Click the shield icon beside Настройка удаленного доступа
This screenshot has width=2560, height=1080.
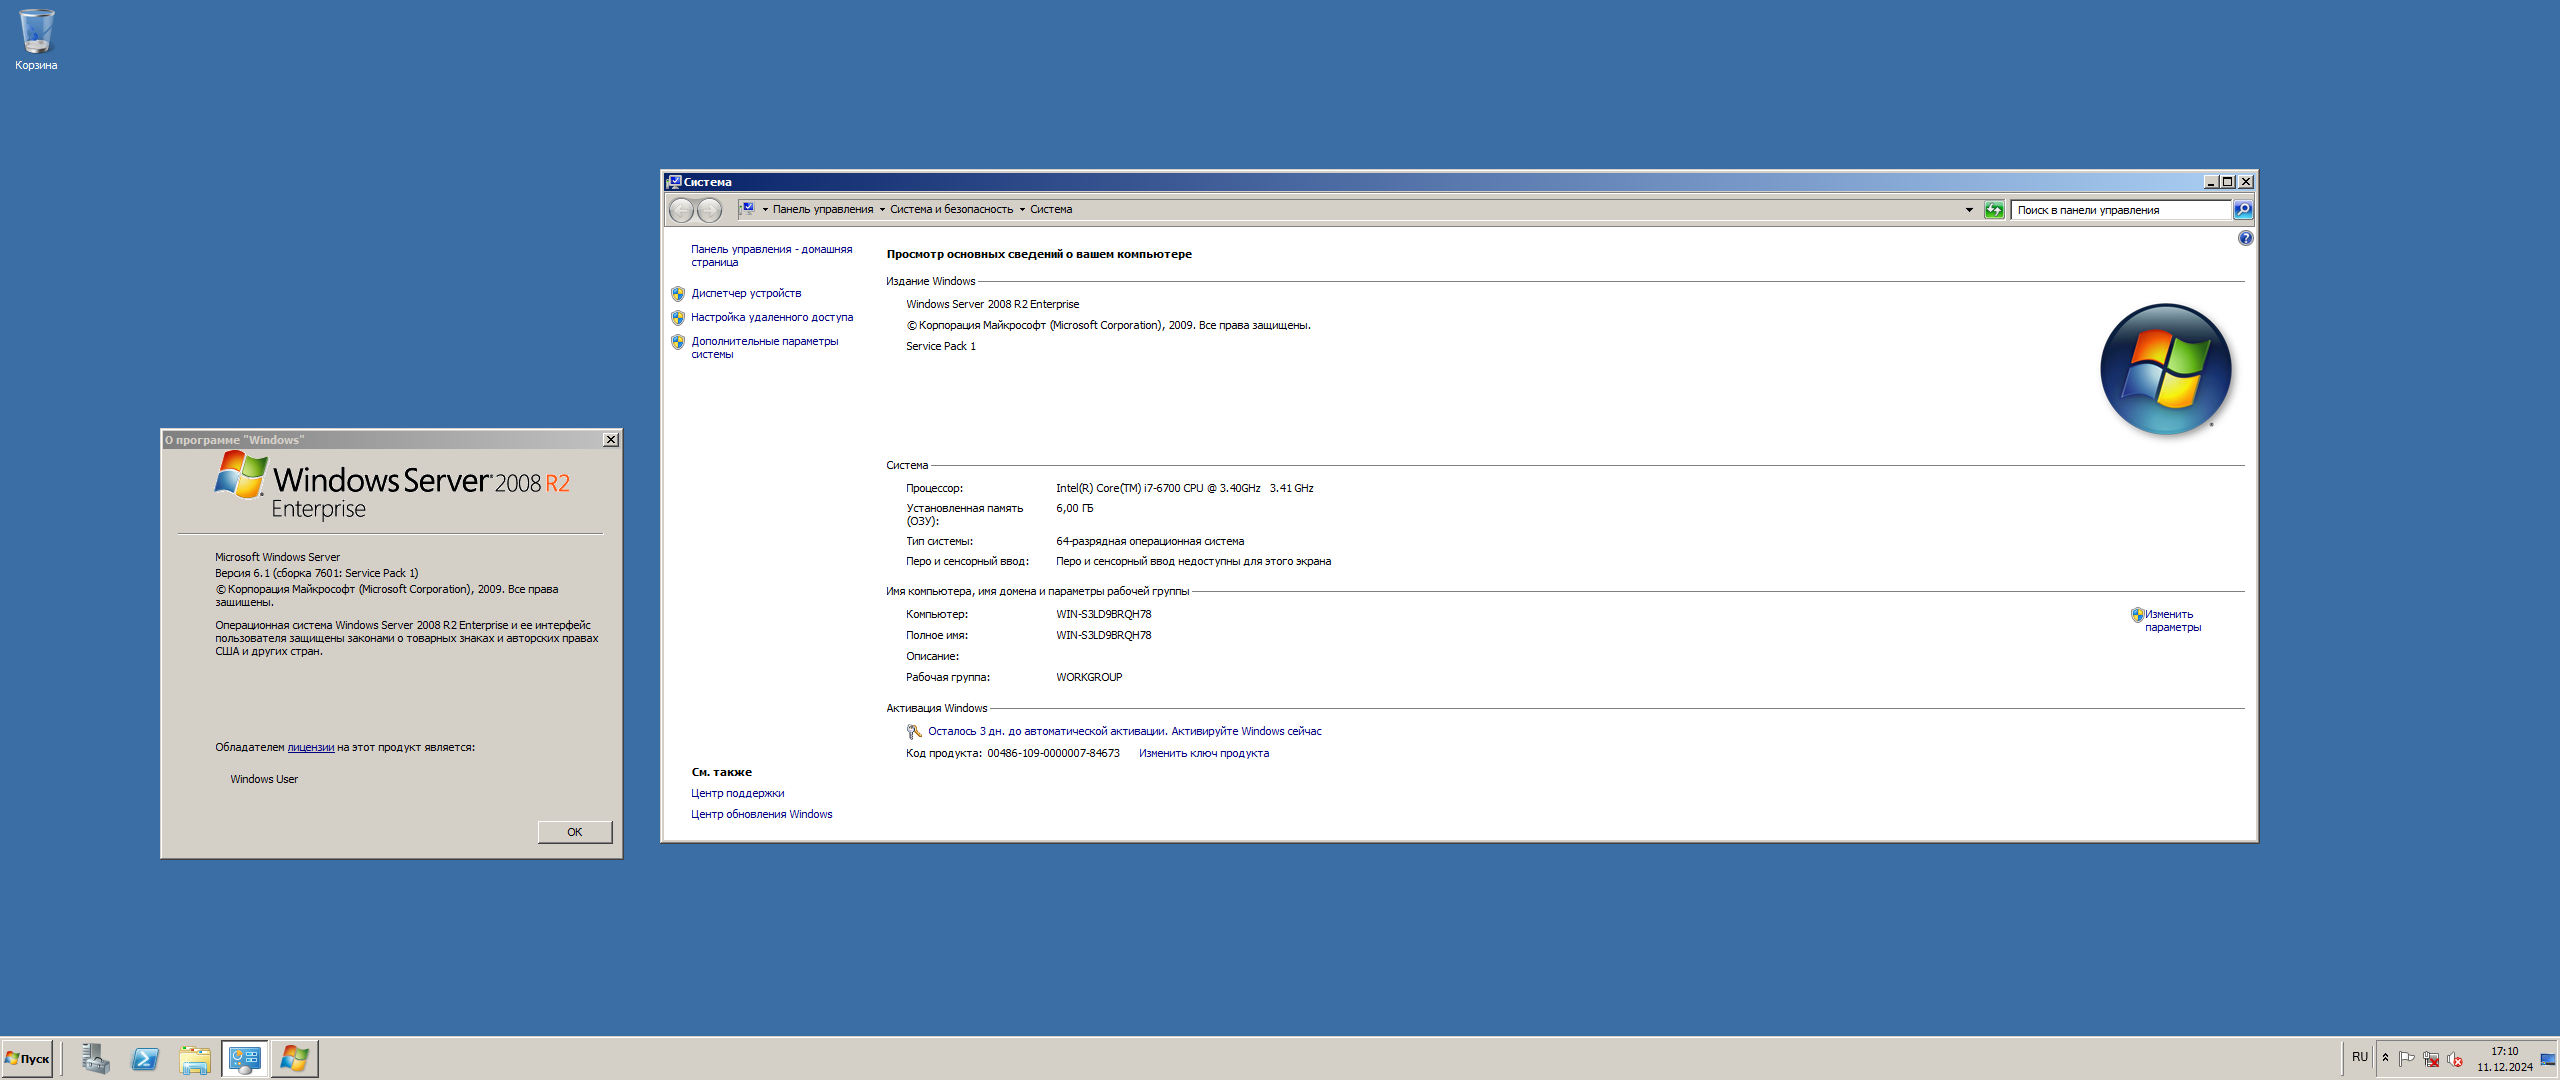678,318
